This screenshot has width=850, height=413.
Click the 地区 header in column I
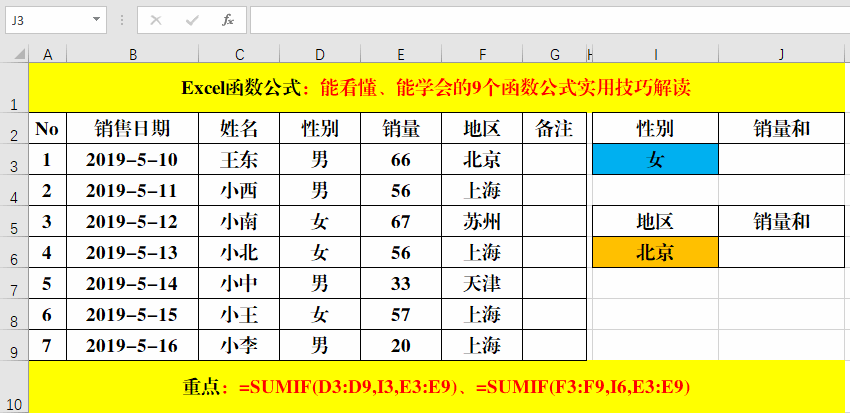(x=656, y=221)
